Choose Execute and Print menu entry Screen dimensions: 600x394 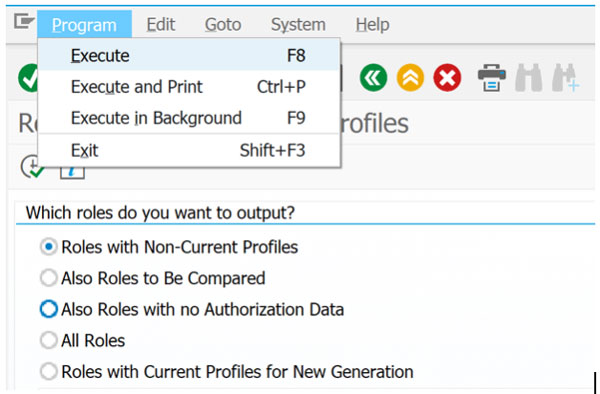(x=189, y=87)
